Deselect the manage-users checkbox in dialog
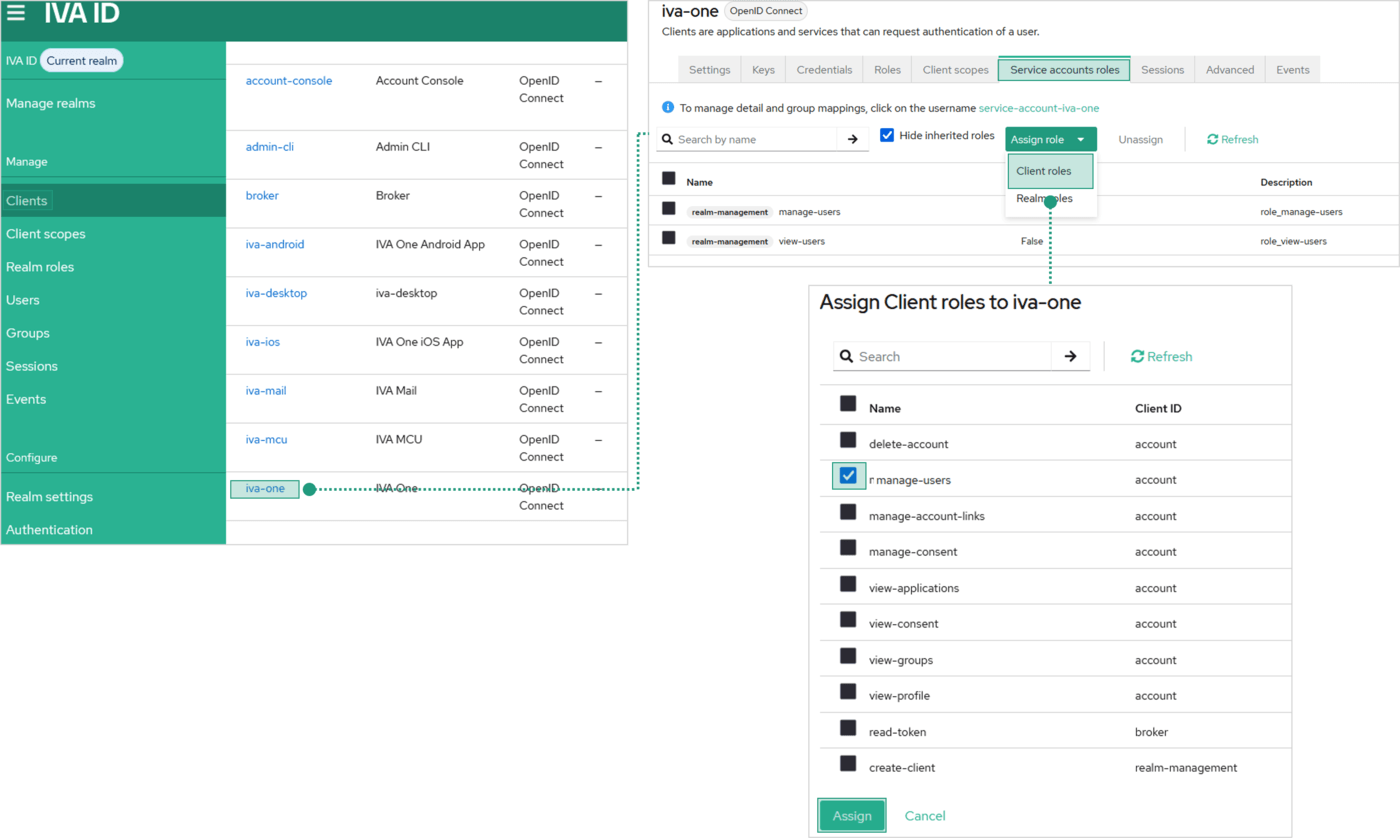 [x=848, y=476]
